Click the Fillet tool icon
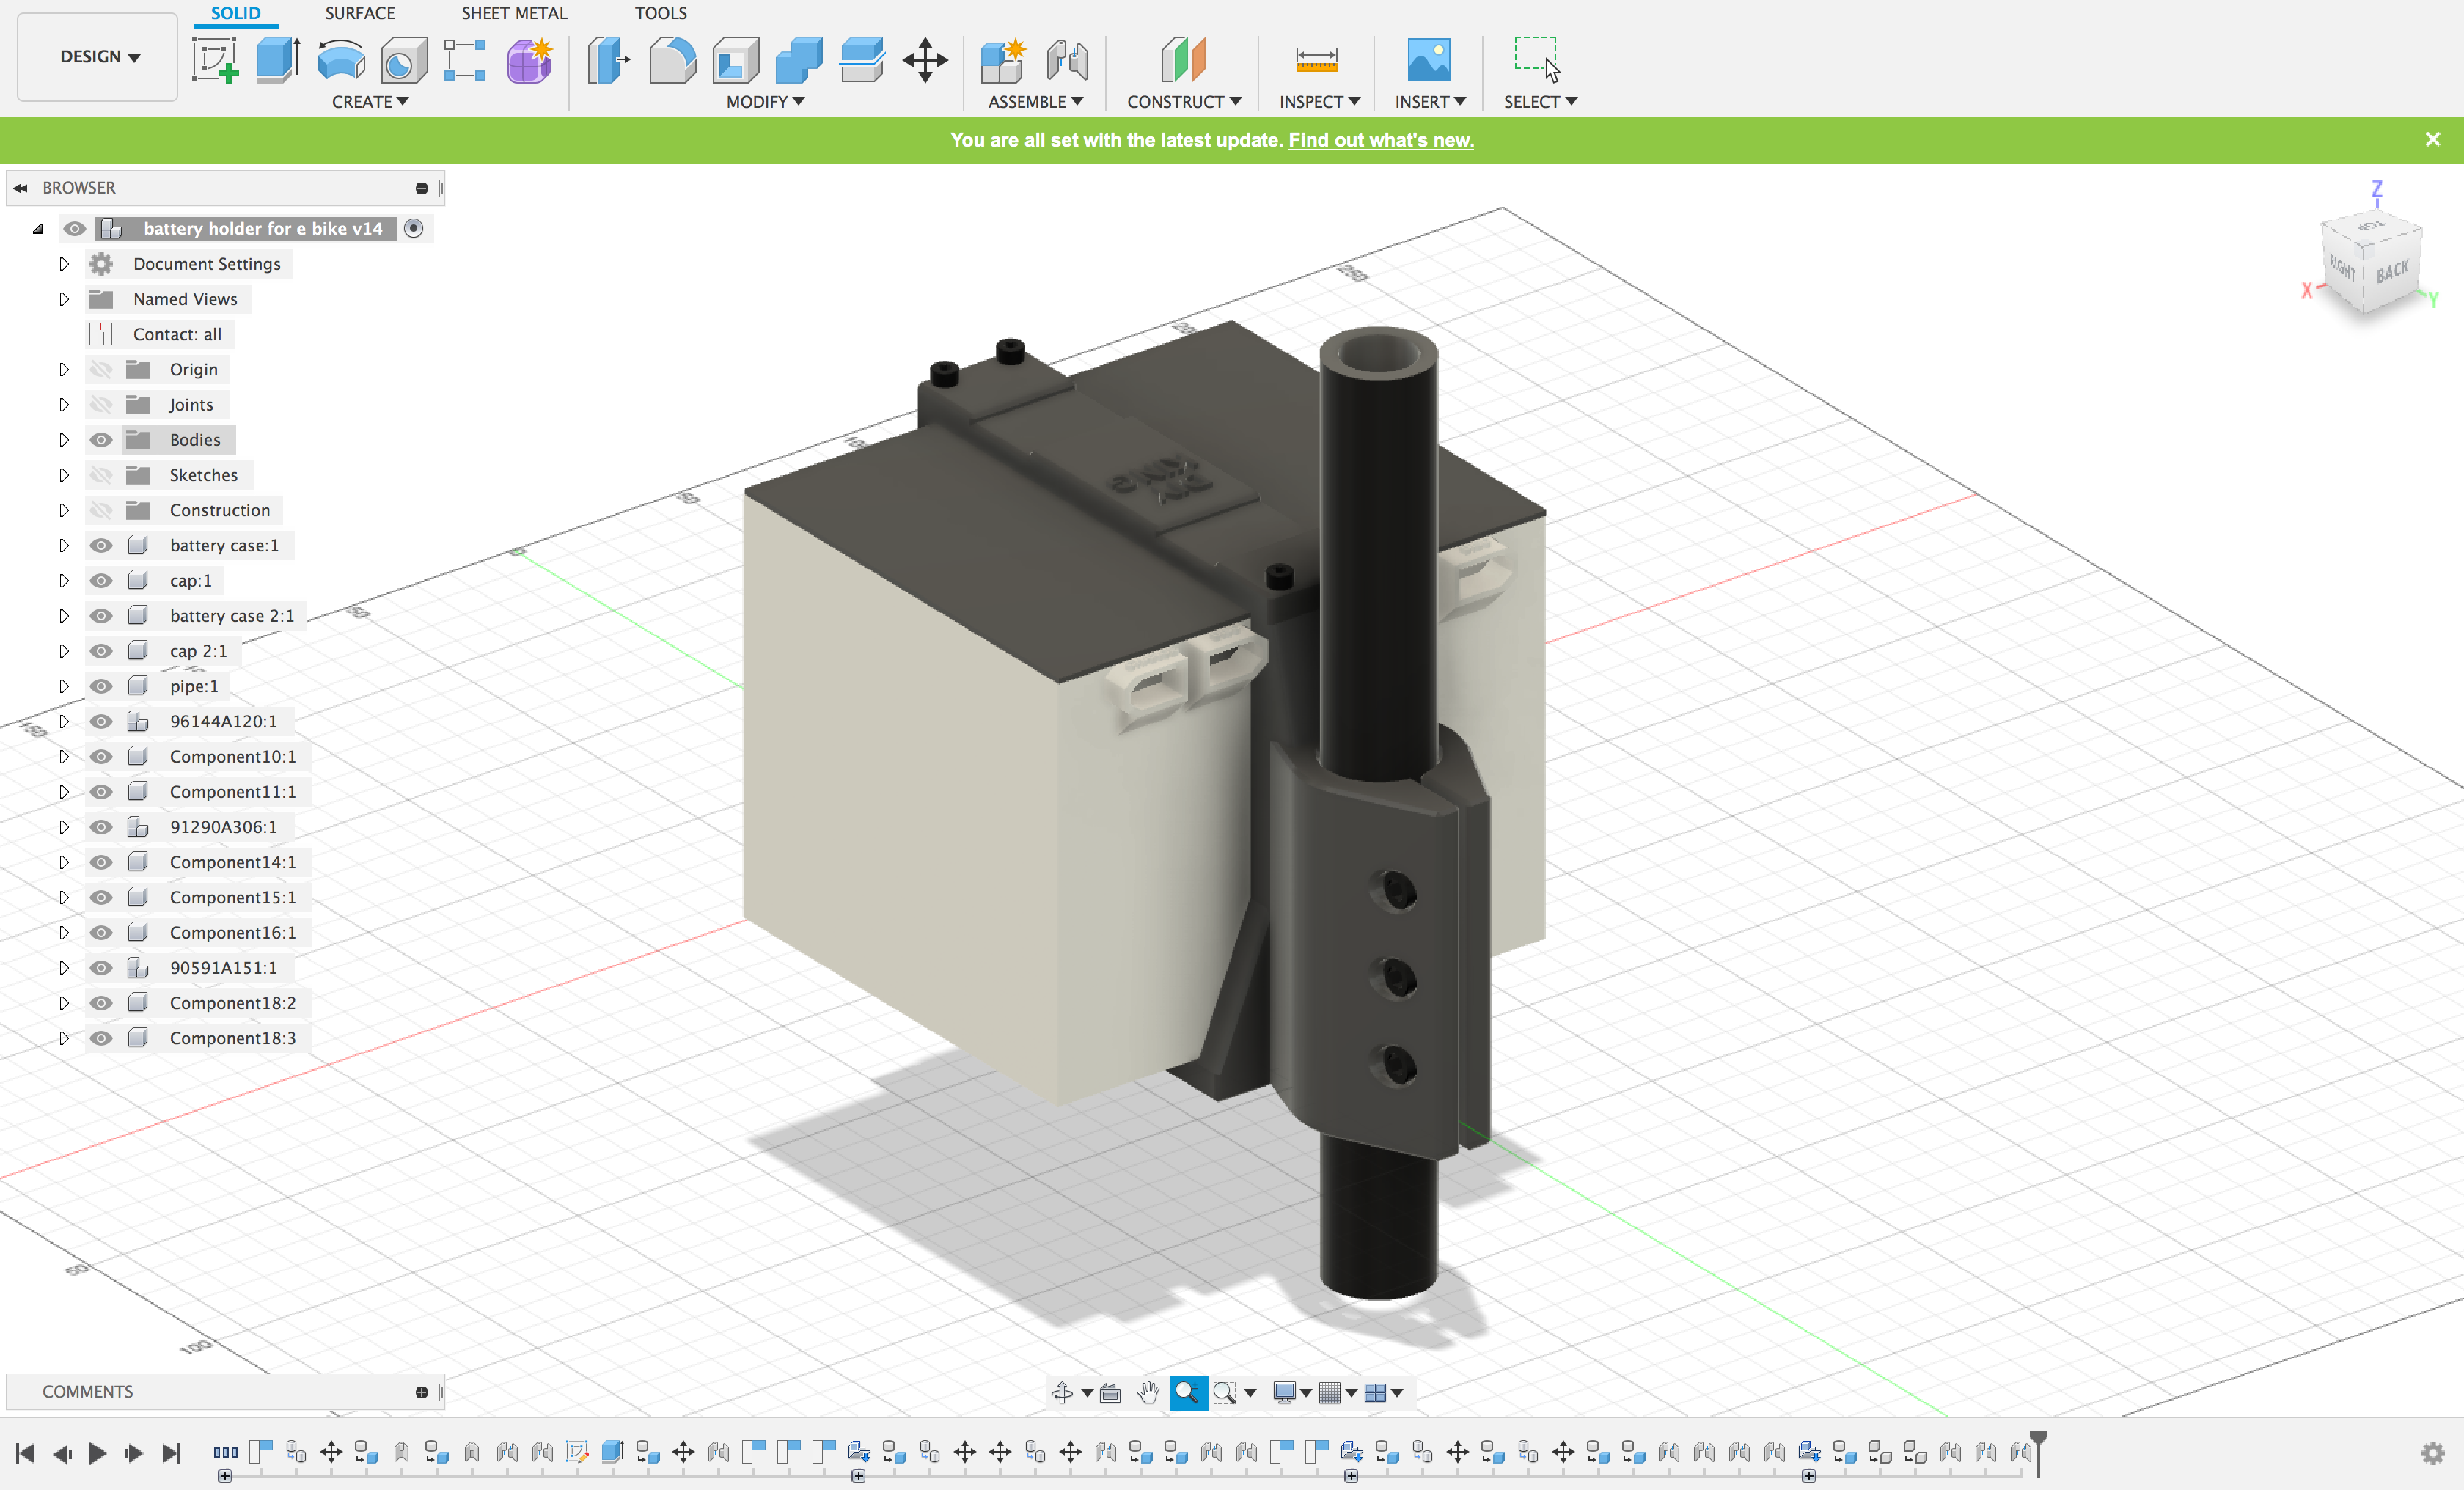The height and width of the screenshot is (1490, 2464). (672, 60)
